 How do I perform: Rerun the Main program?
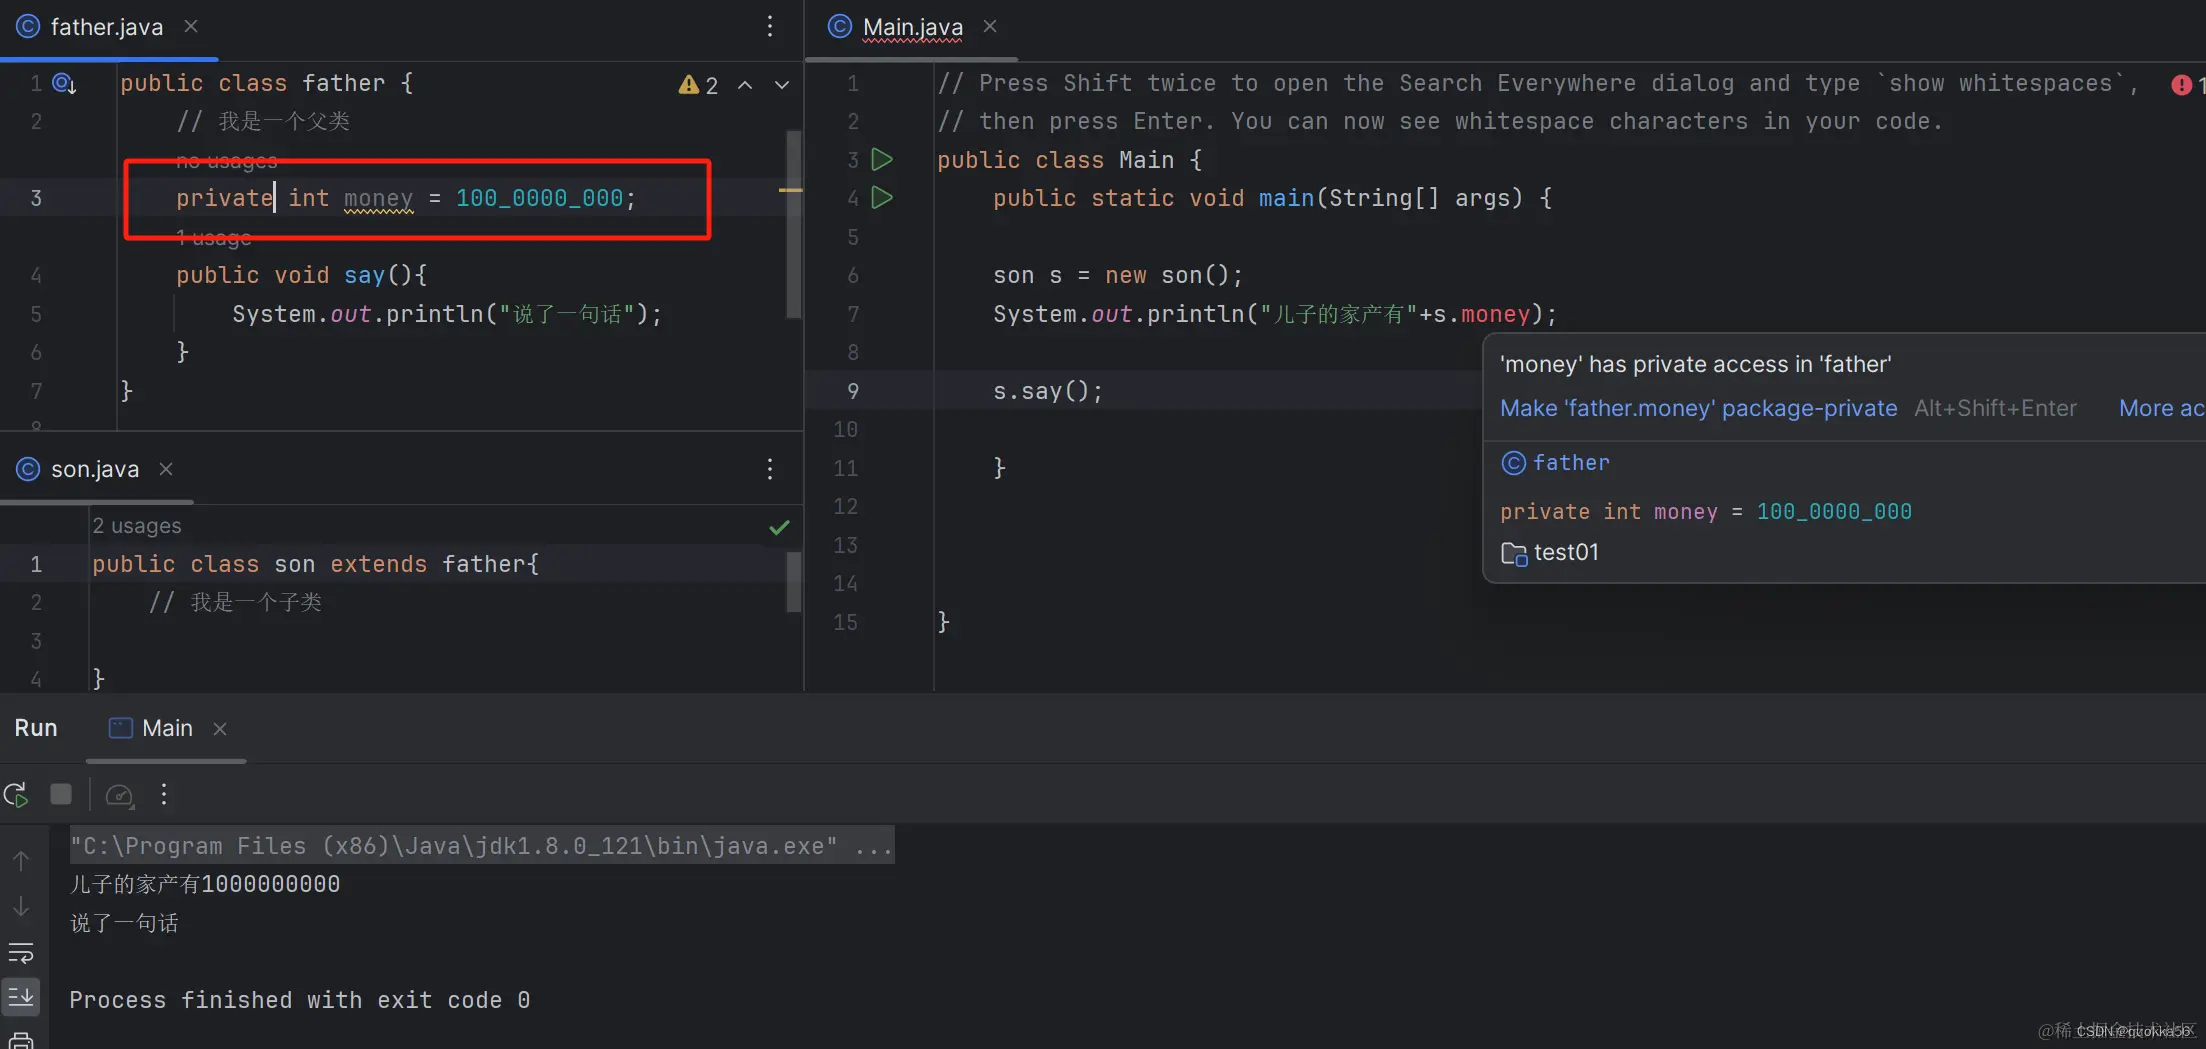pyautogui.click(x=16, y=795)
